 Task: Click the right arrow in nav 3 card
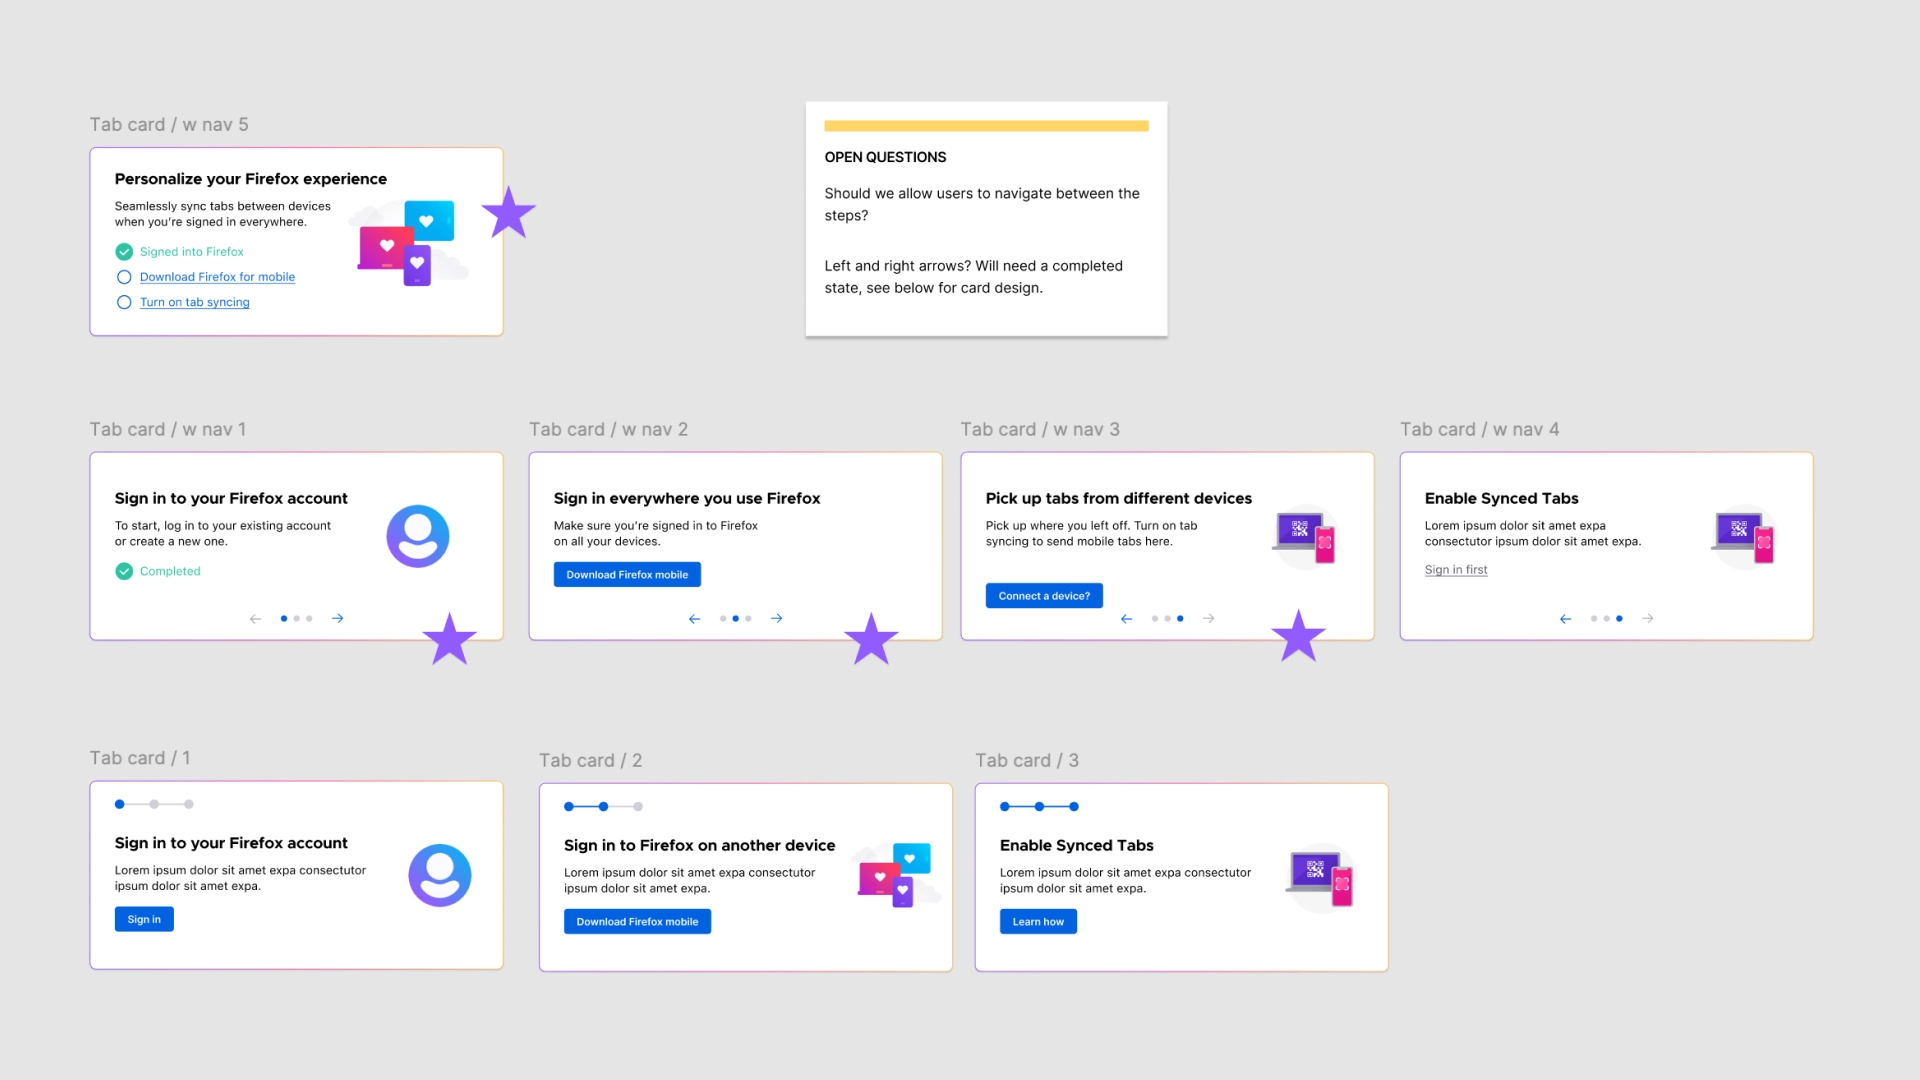pos(1209,619)
